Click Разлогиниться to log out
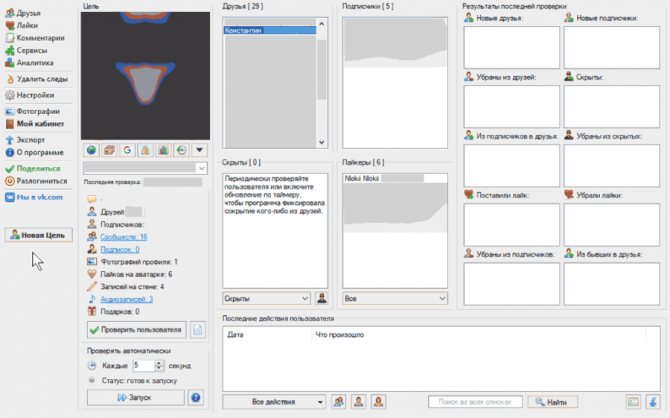The image size is (670, 418). tap(36, 181)
